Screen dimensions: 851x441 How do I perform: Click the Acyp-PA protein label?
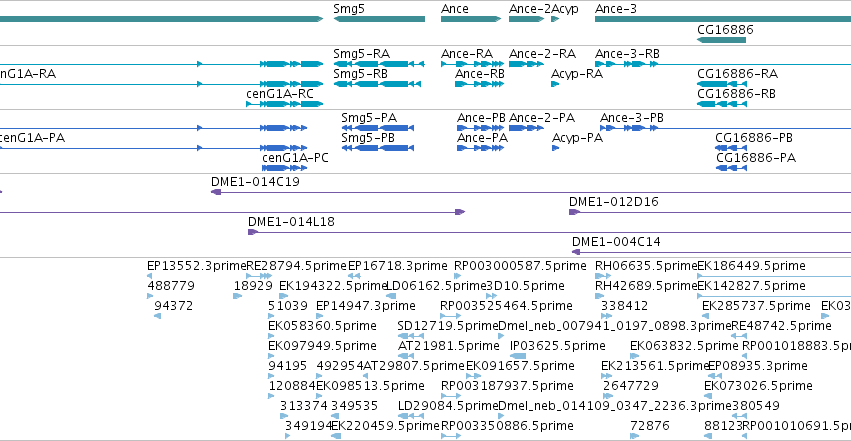[x=577, y=138]
